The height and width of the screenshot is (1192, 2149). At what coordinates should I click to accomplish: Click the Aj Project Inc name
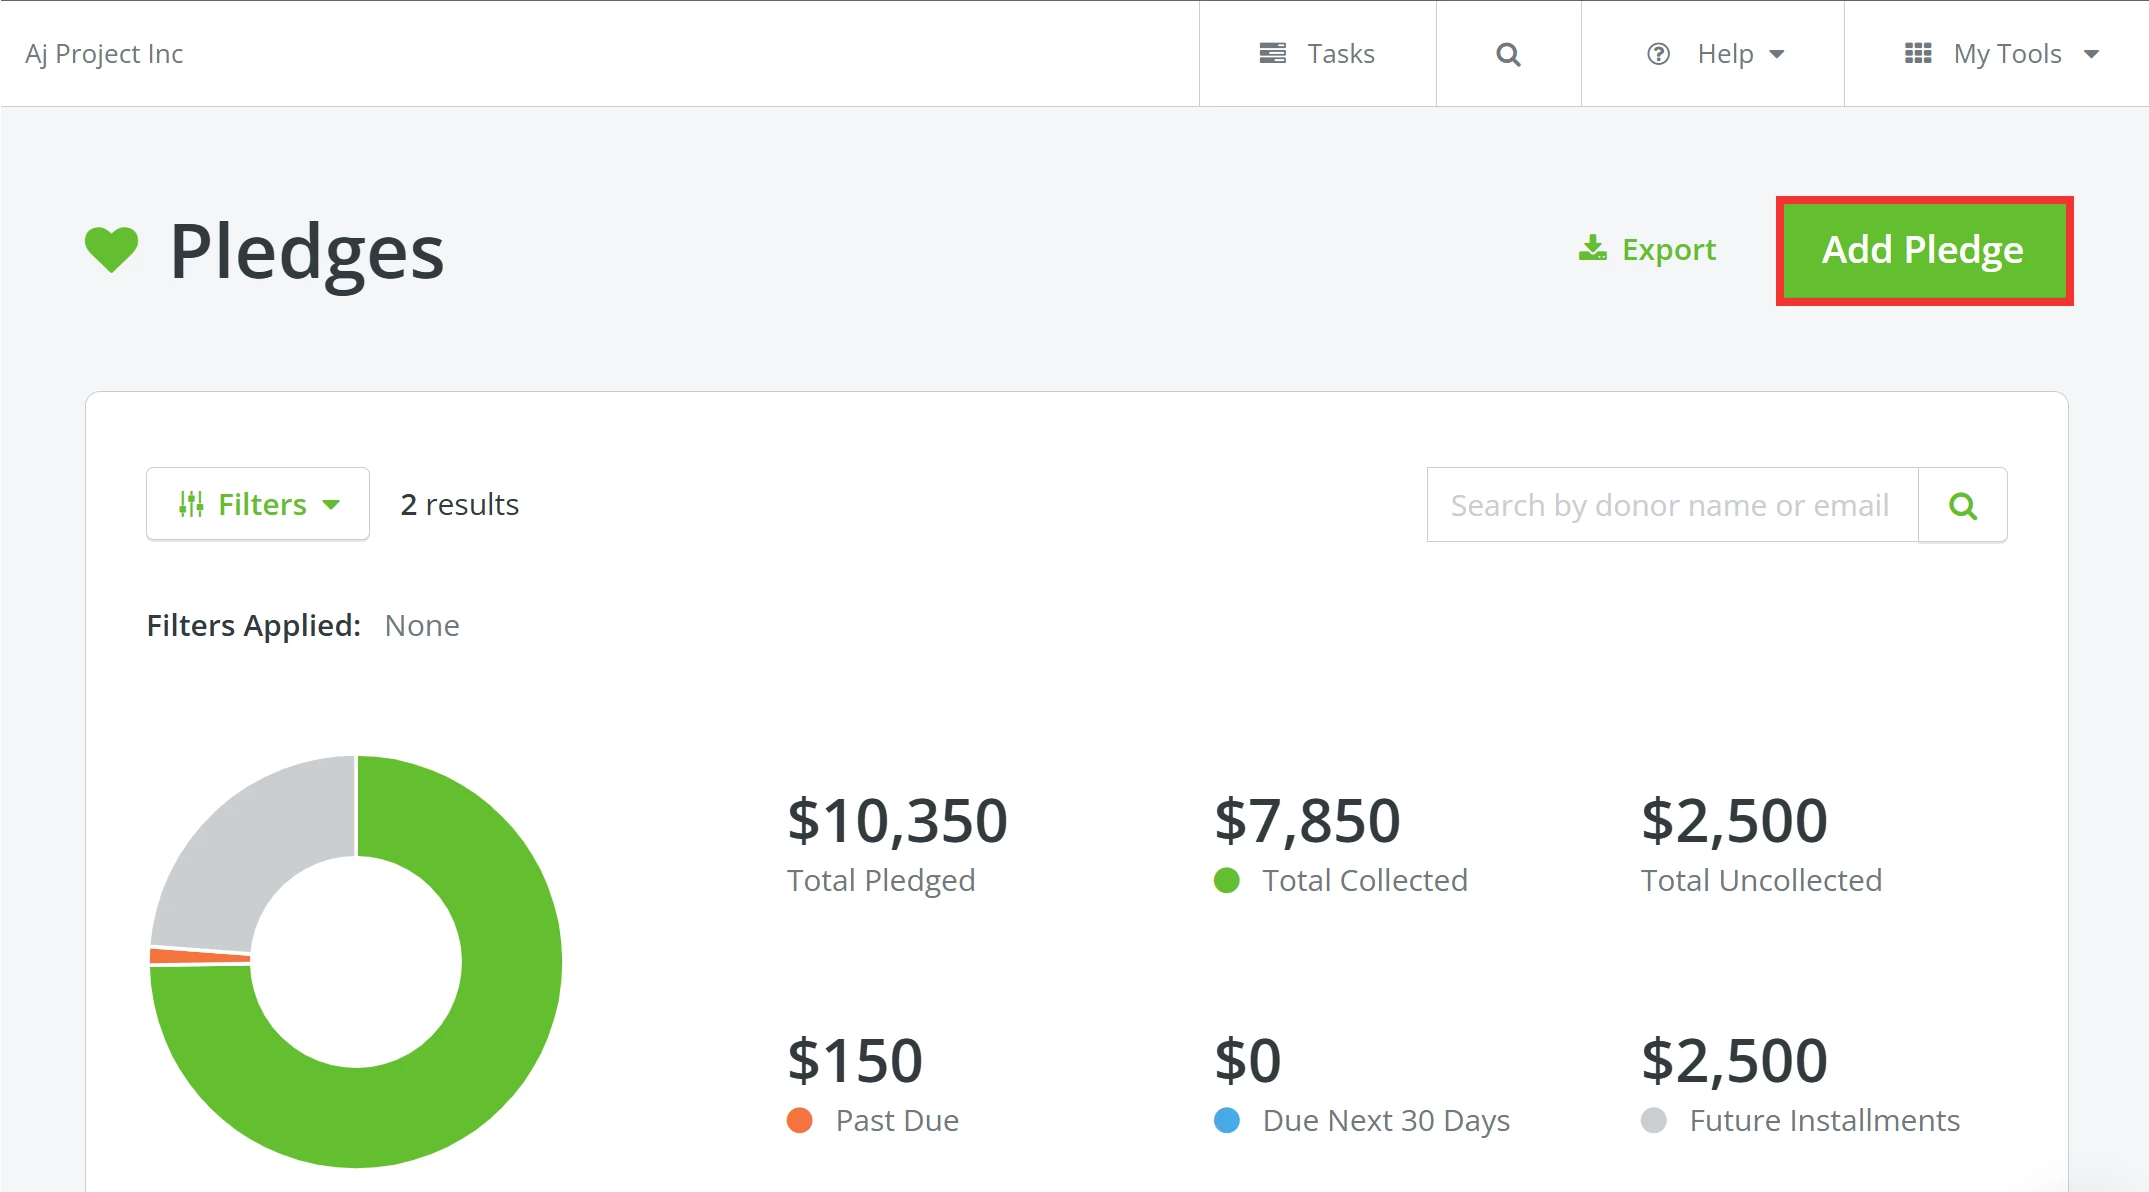(x=104, y=54)
